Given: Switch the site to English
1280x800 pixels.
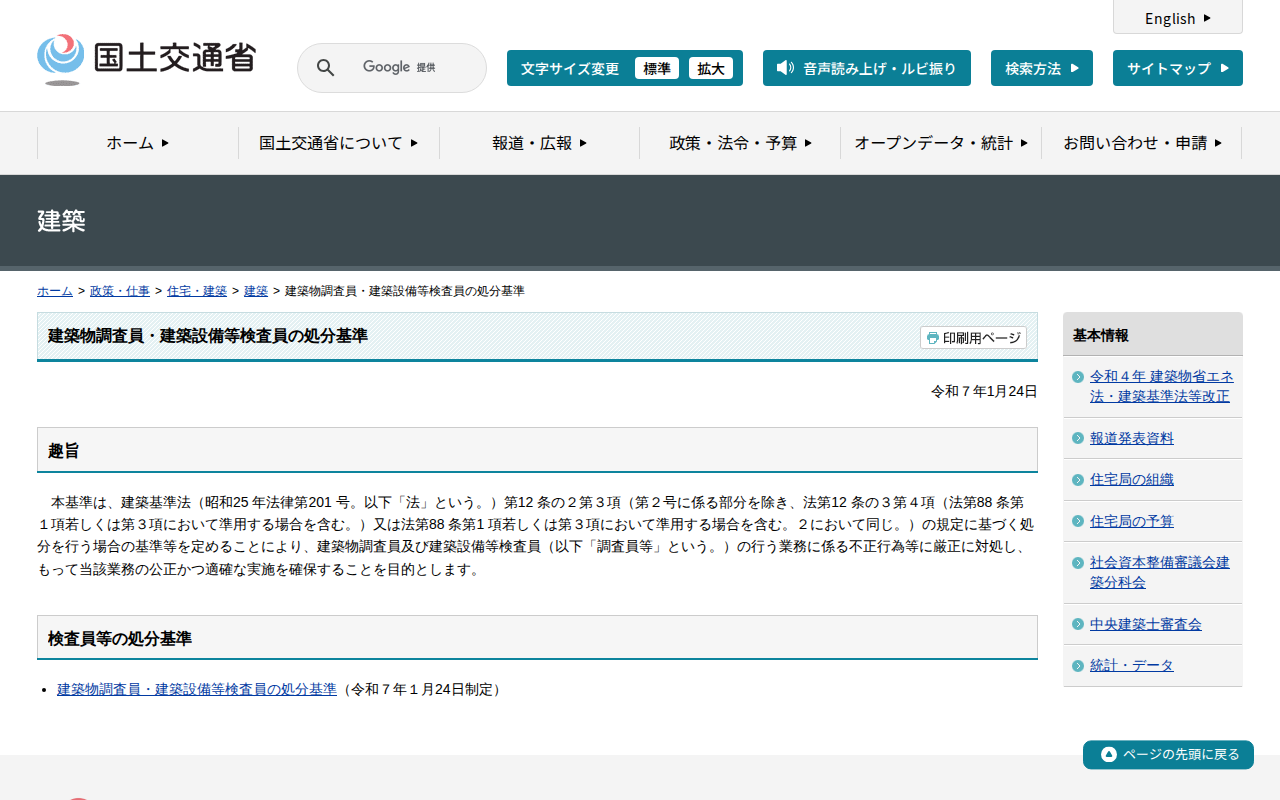Looking at the screenshot, I should coord(1178,17).
